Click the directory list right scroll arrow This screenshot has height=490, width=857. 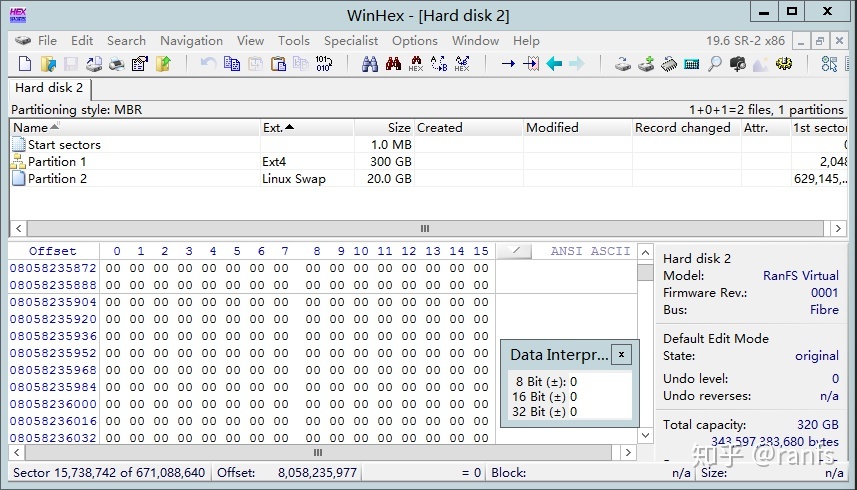pyautogui.click(x=838, y=228)
